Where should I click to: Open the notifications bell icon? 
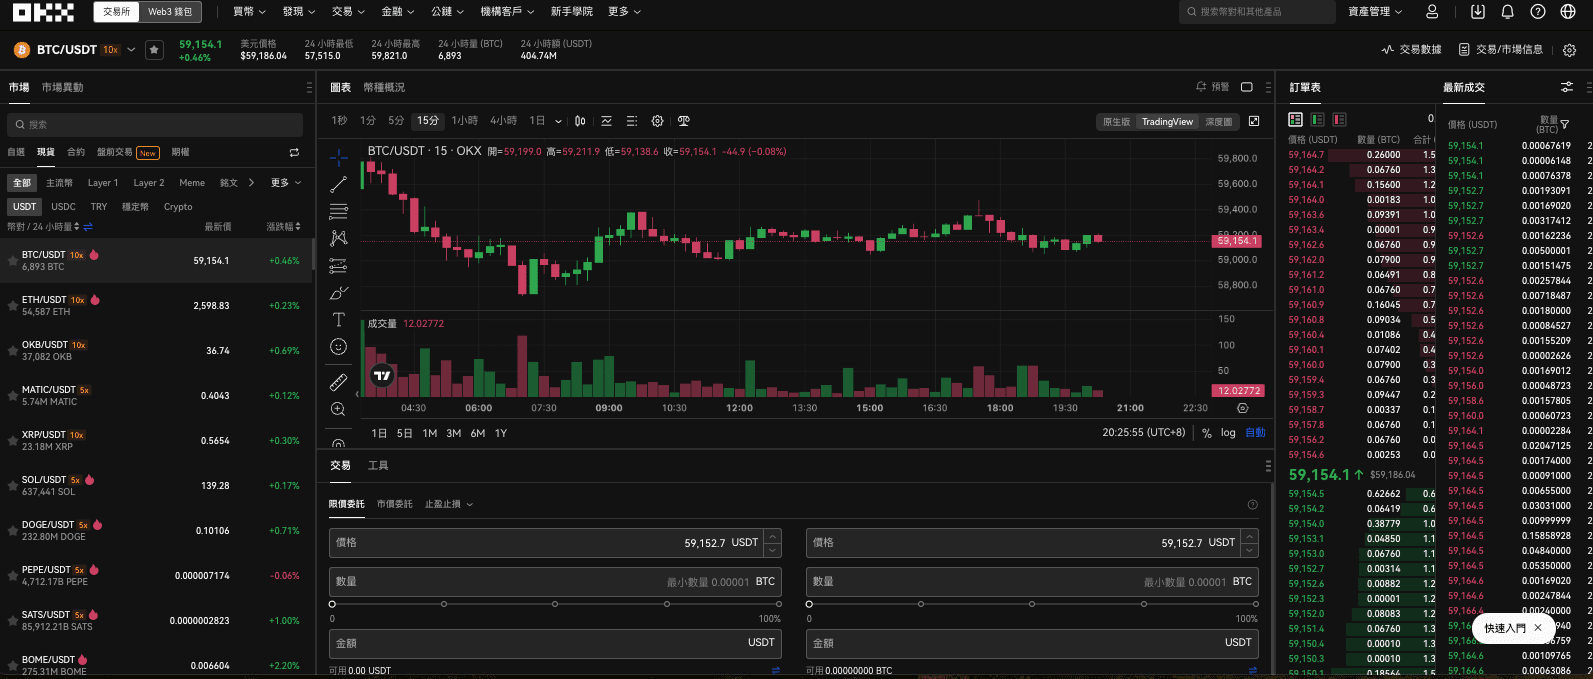click(x=1507, y=12)
